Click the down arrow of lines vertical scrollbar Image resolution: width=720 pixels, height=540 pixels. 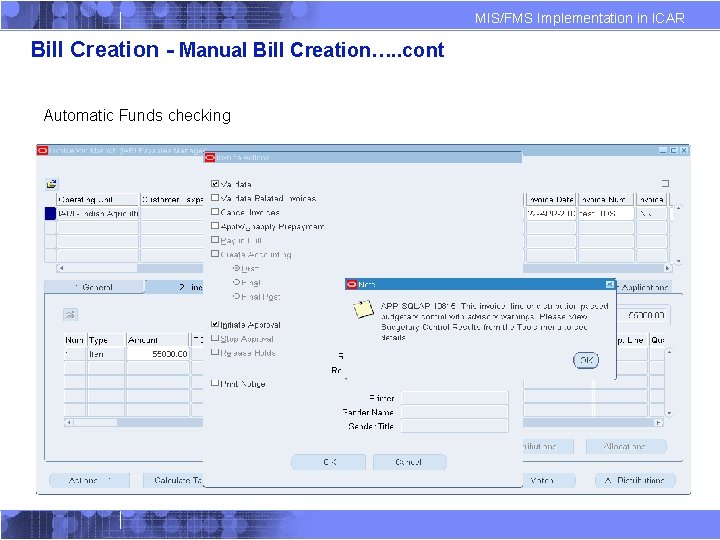[x=669, y=413]
